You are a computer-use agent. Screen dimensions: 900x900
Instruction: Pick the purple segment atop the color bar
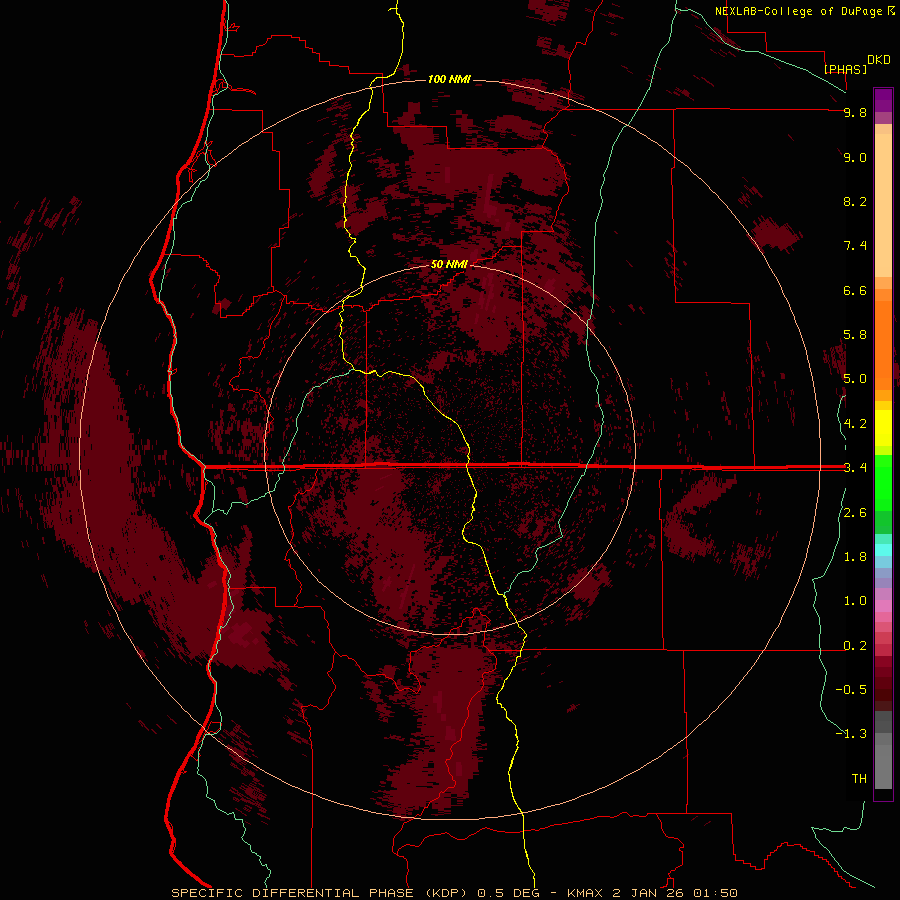click(883, 100)
